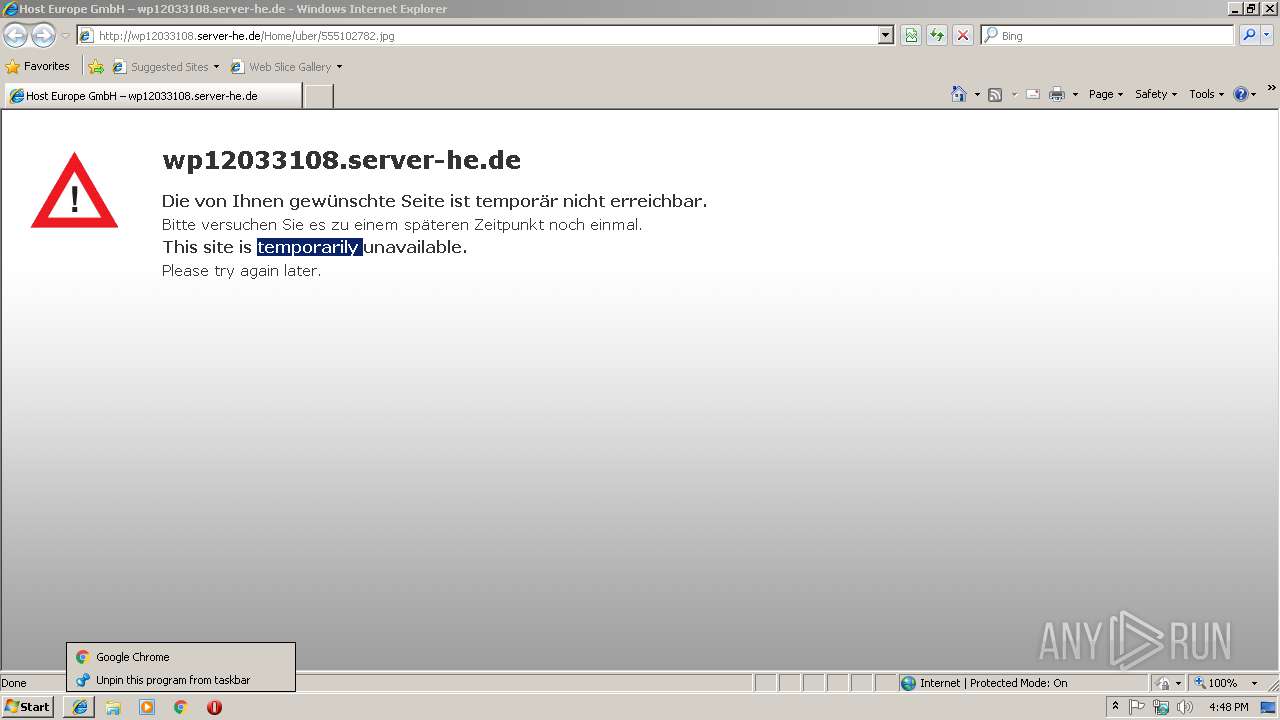
Task: Click the highlighted word temporarily
Action: pyautogui.click(x=309, y=247)
